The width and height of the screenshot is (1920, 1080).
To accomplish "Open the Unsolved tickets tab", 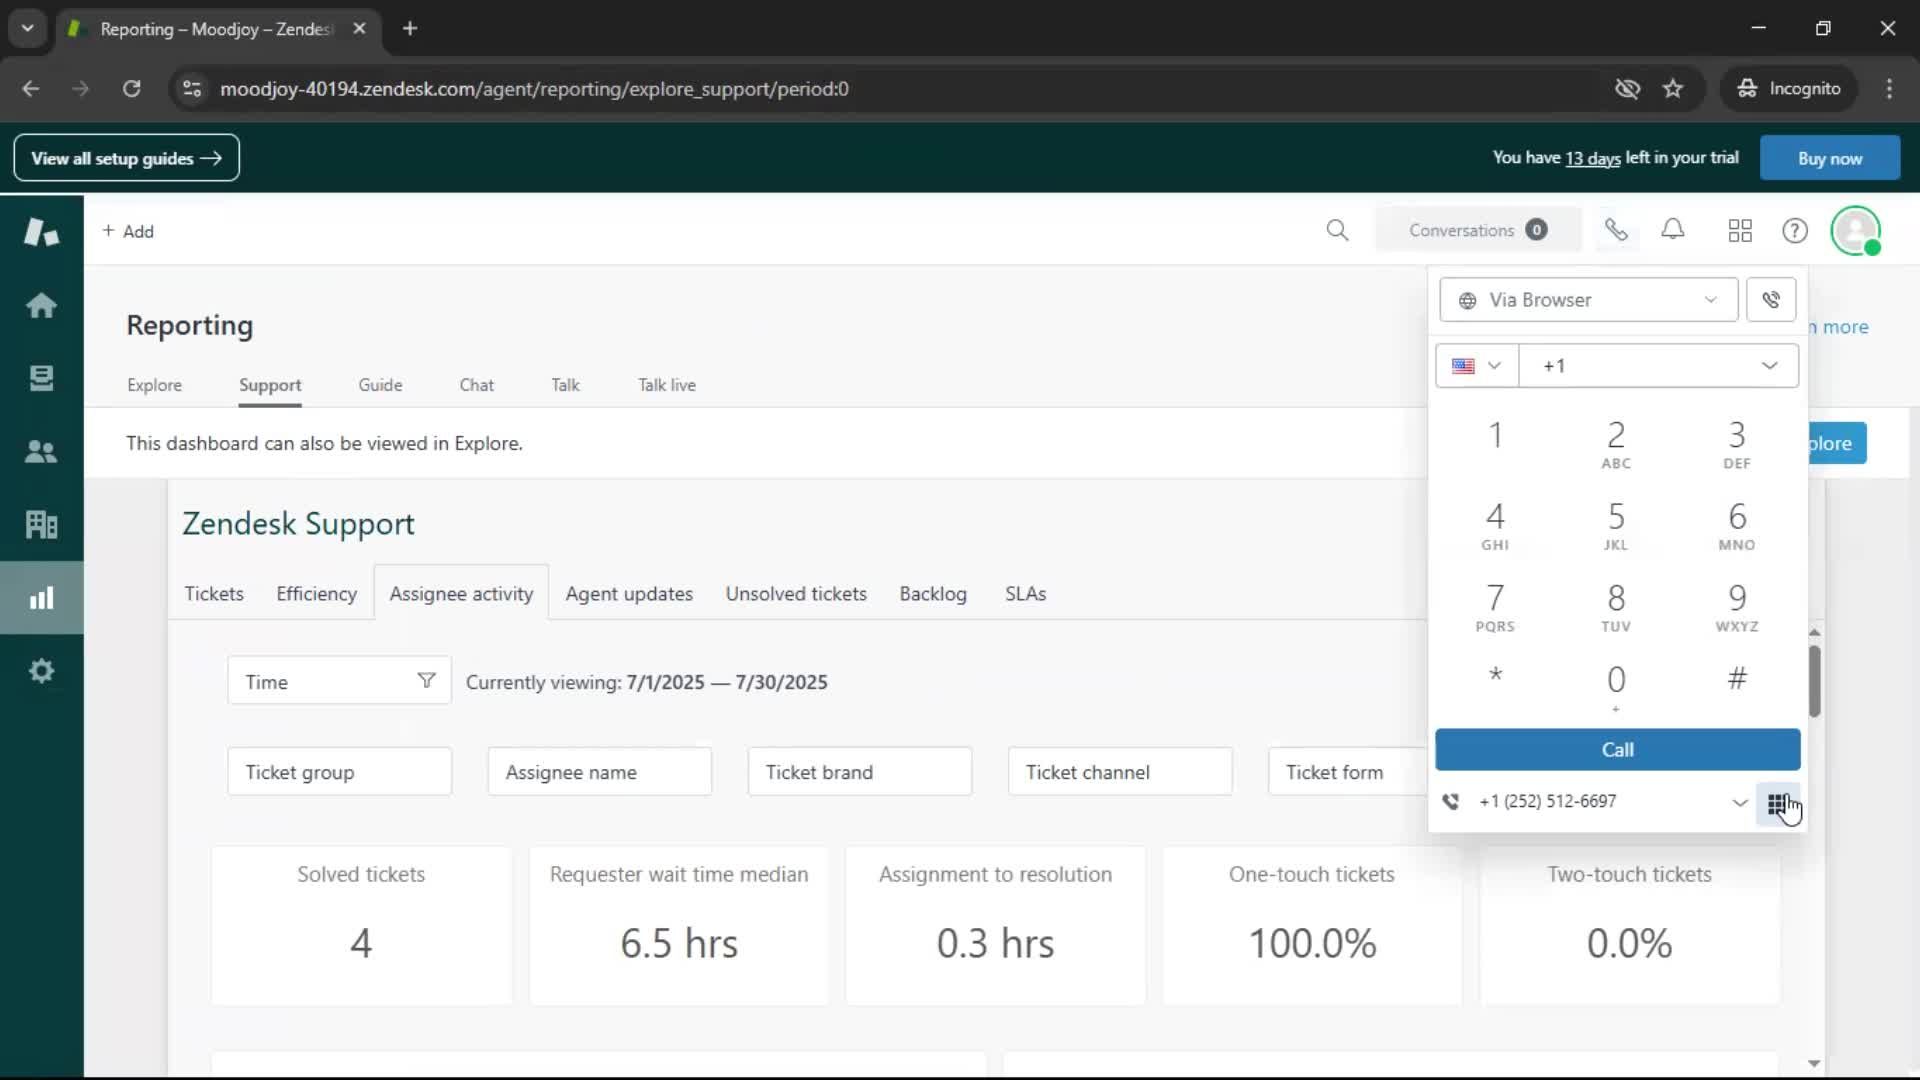I will tap(796, 594).
